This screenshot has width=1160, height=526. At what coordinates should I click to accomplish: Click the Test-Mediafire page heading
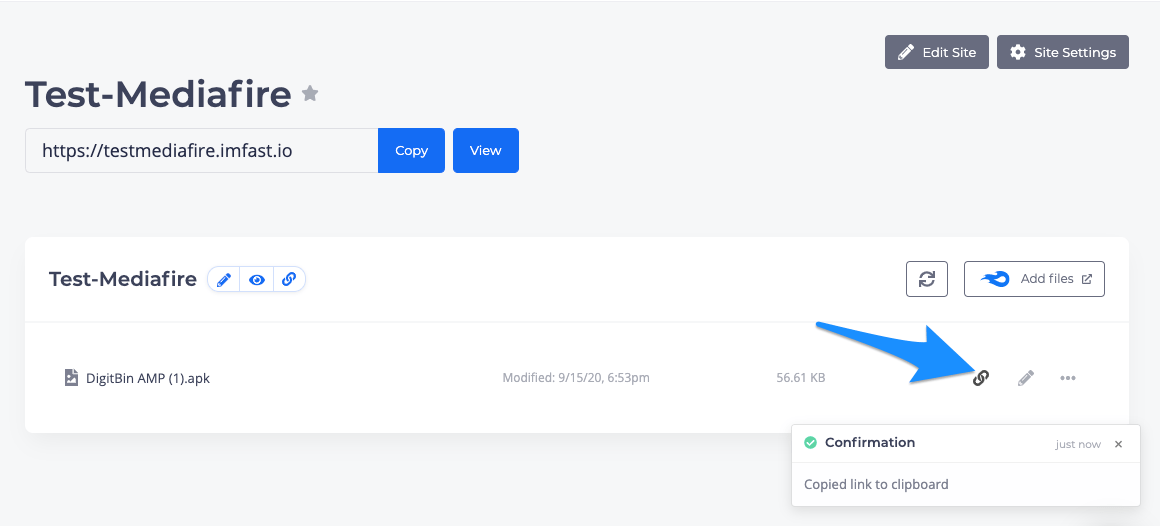click(158, 94)
